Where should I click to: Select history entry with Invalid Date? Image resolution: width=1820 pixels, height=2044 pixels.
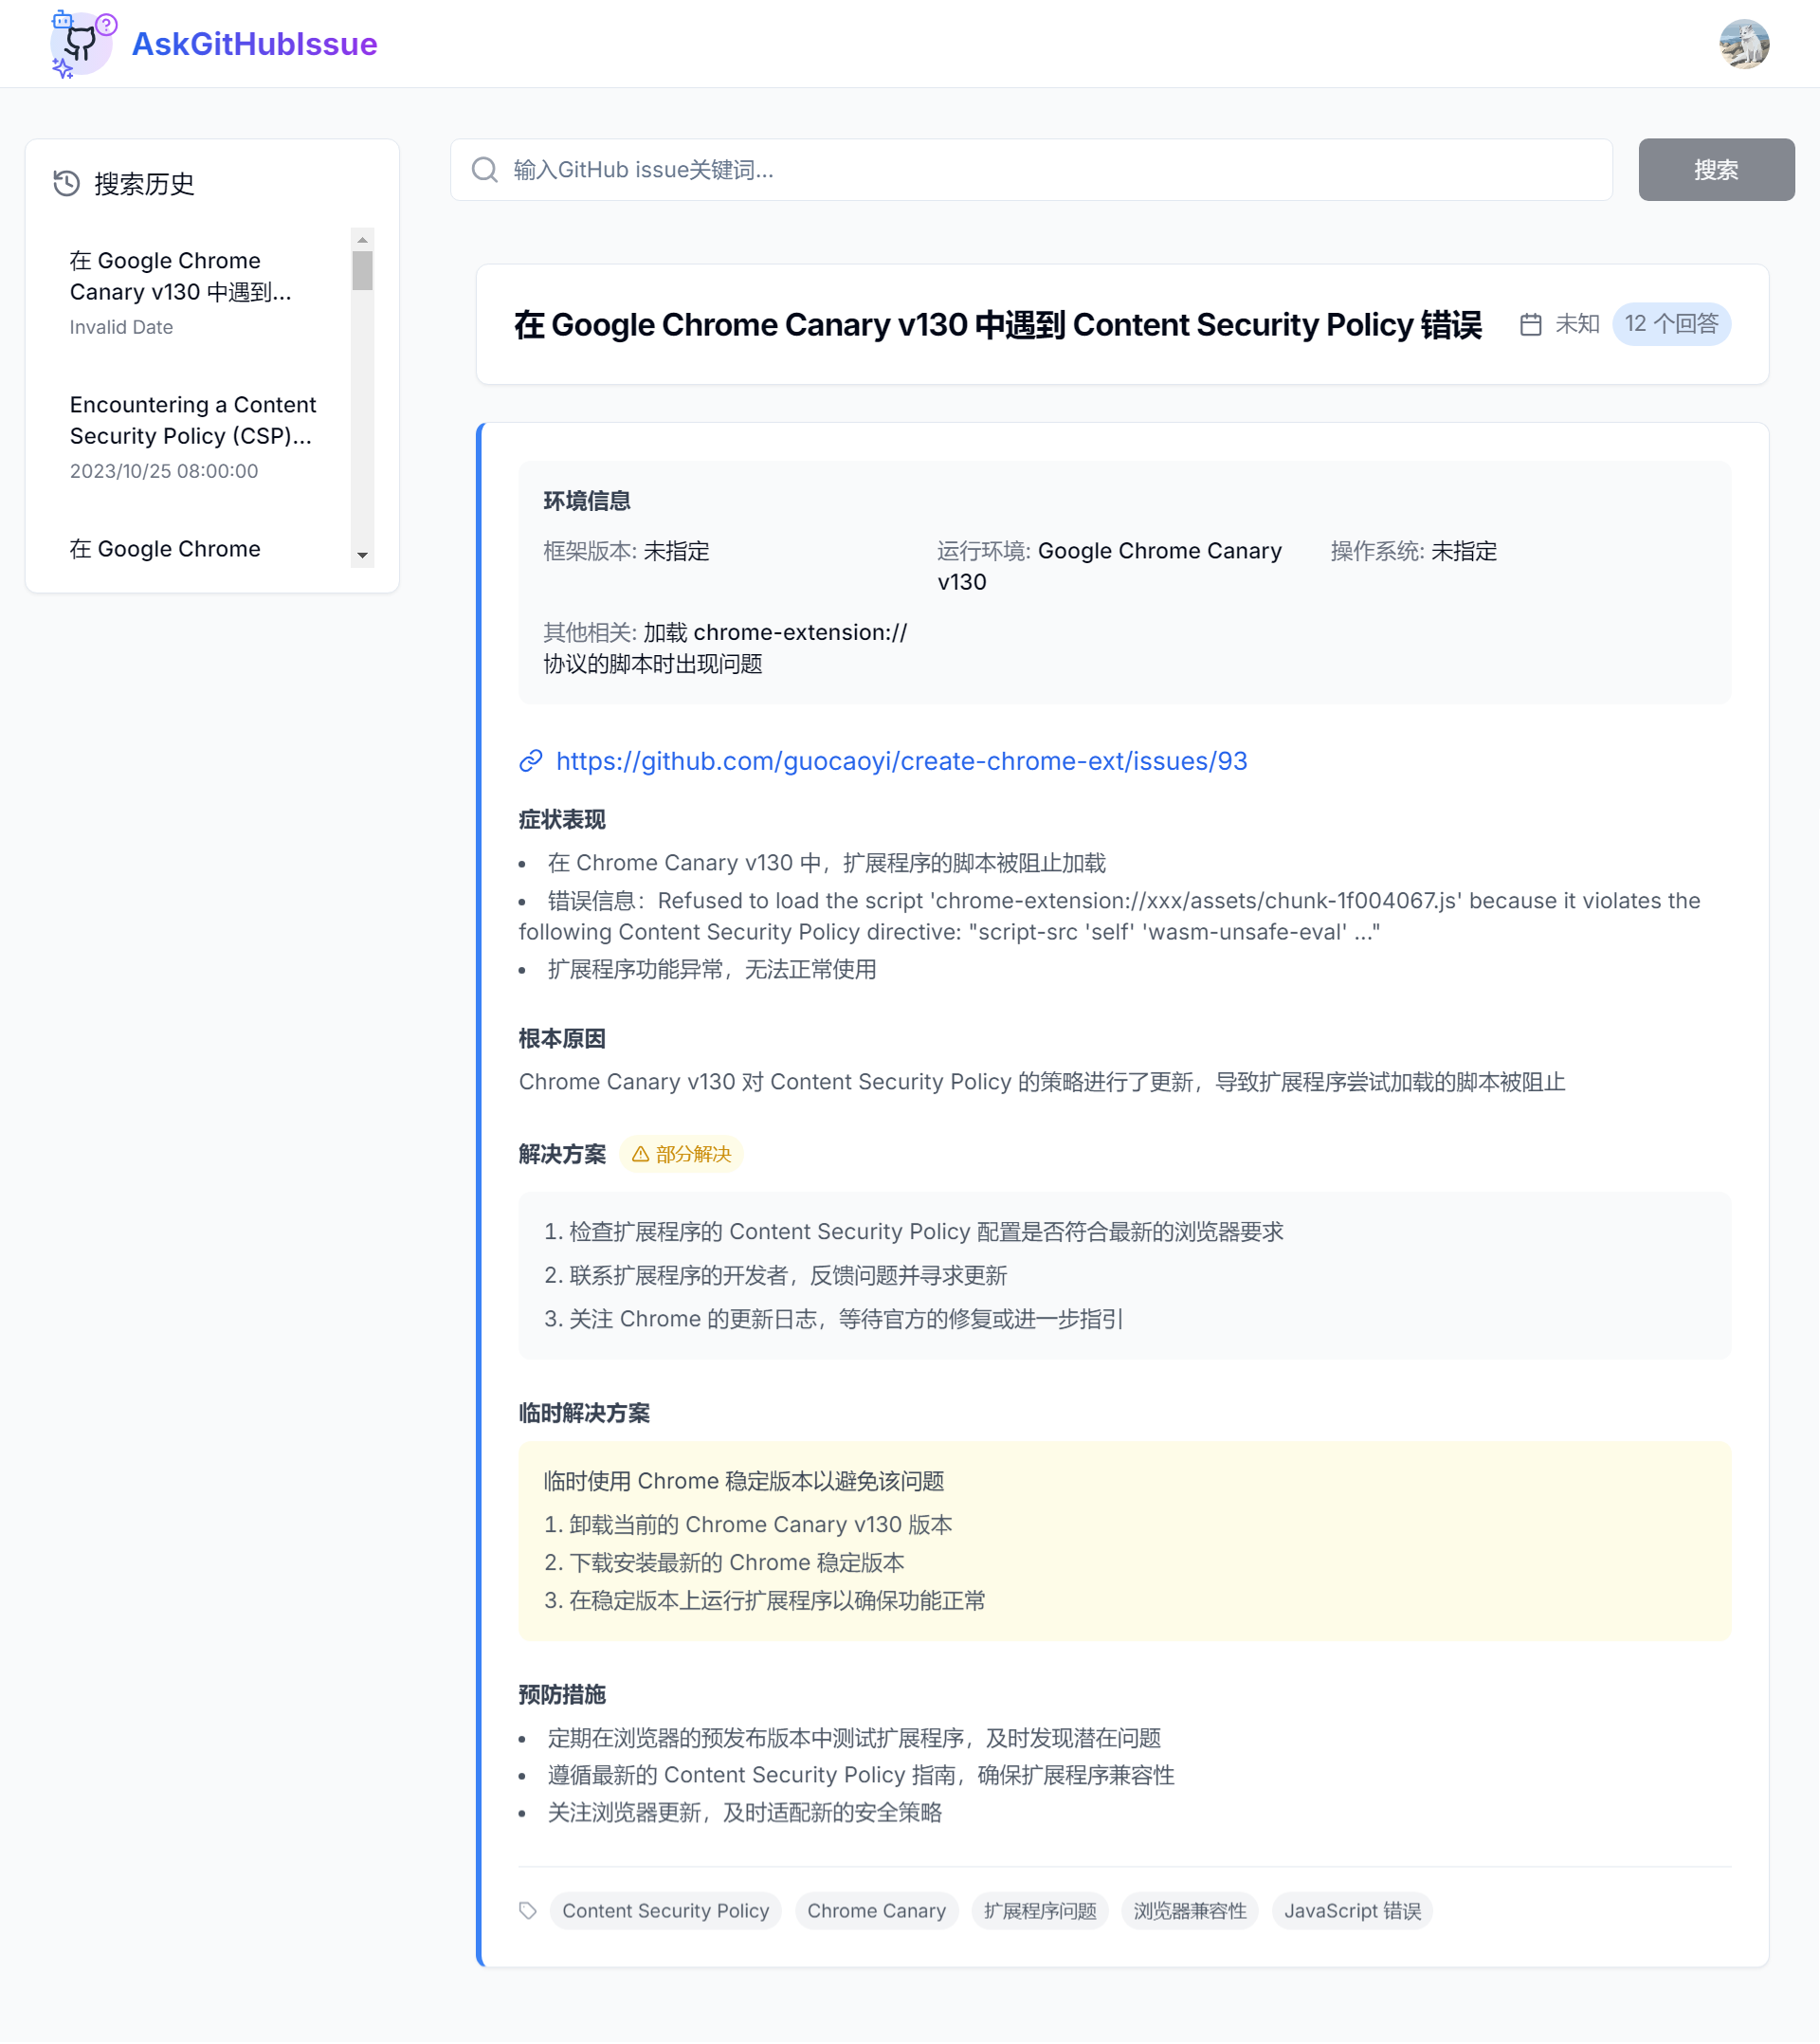(x=180, y=292)
